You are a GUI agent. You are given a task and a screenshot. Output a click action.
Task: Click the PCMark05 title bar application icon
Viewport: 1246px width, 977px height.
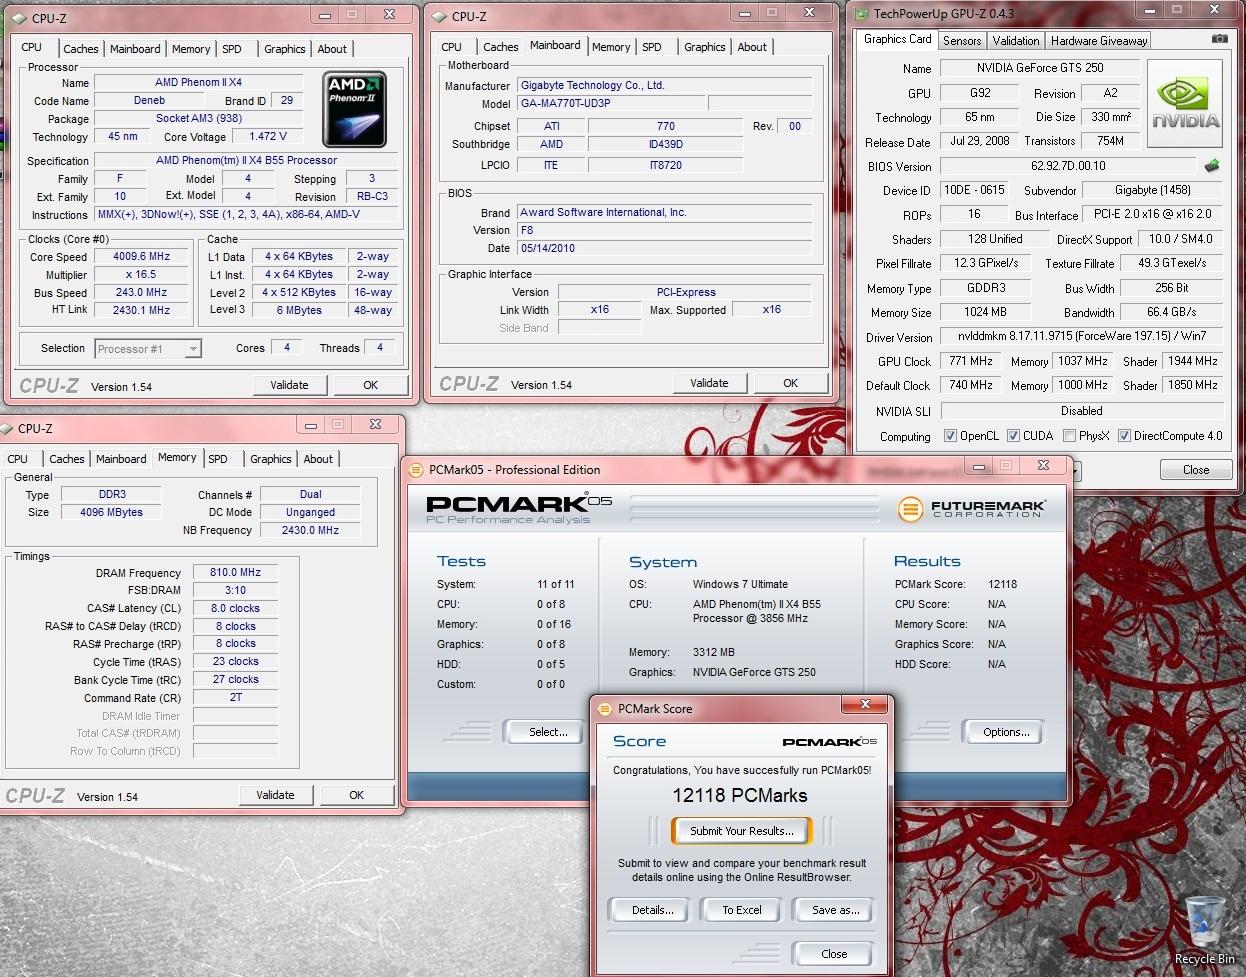click(415, 469)
